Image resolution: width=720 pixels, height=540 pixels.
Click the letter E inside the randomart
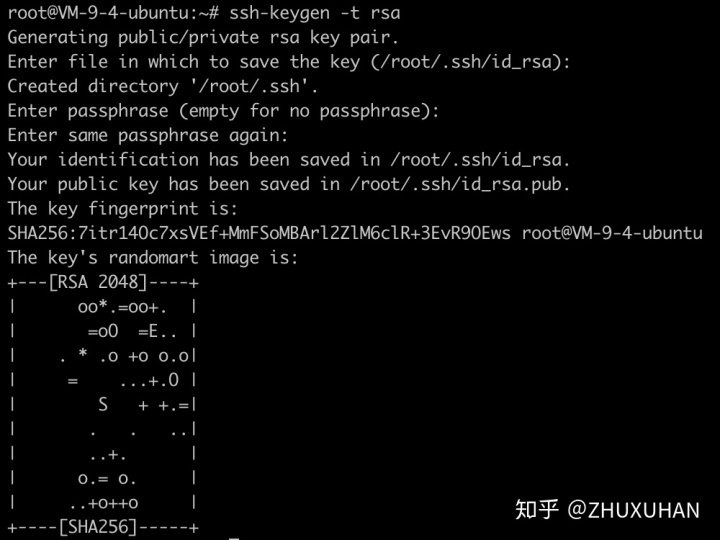pos(154,331)
